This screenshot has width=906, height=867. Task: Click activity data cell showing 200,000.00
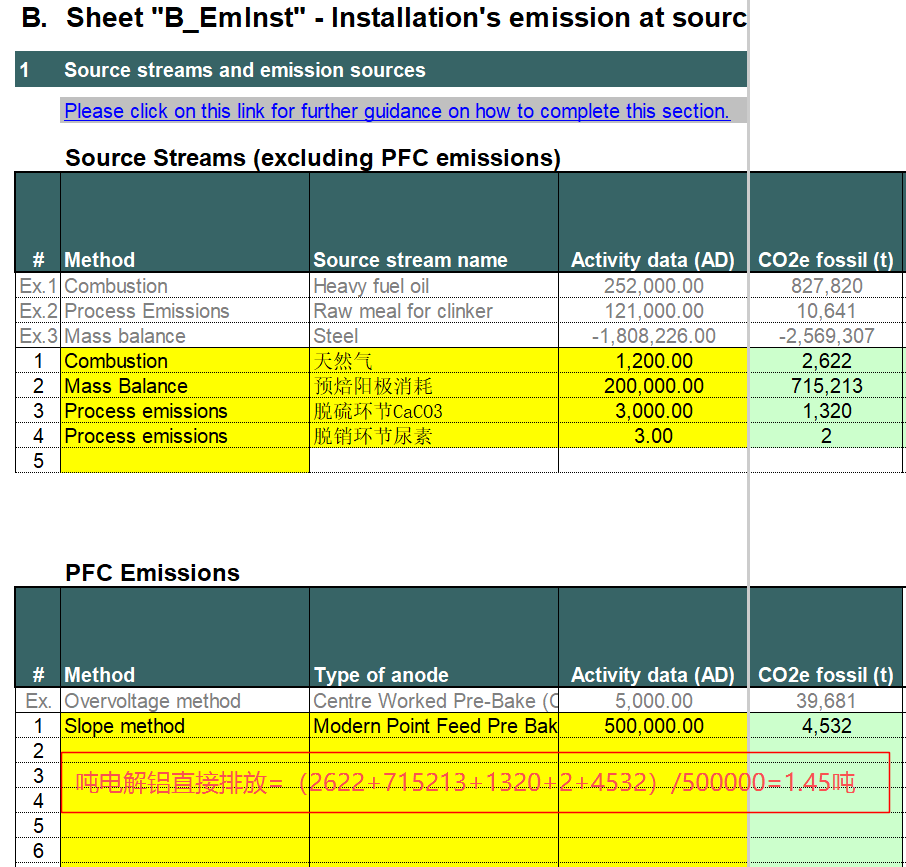coord(653,386)
